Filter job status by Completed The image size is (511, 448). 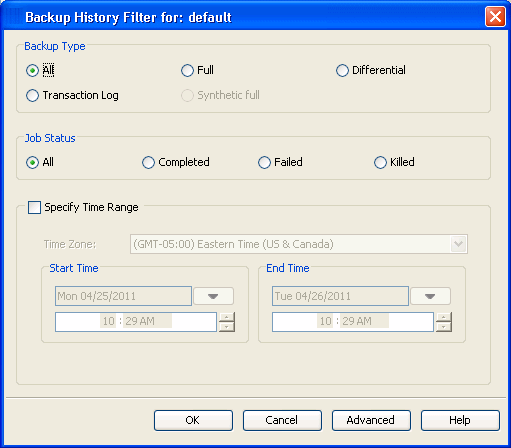coord(148,162)
